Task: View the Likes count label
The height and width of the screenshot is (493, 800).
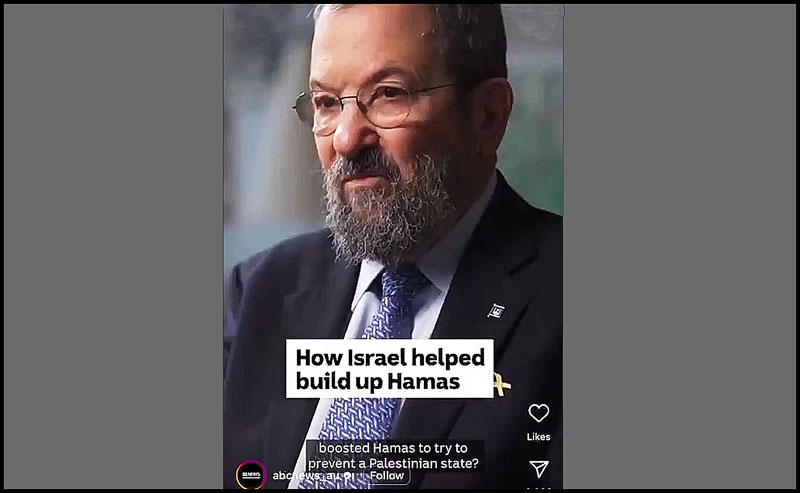Action: click(x=538, y=437)
